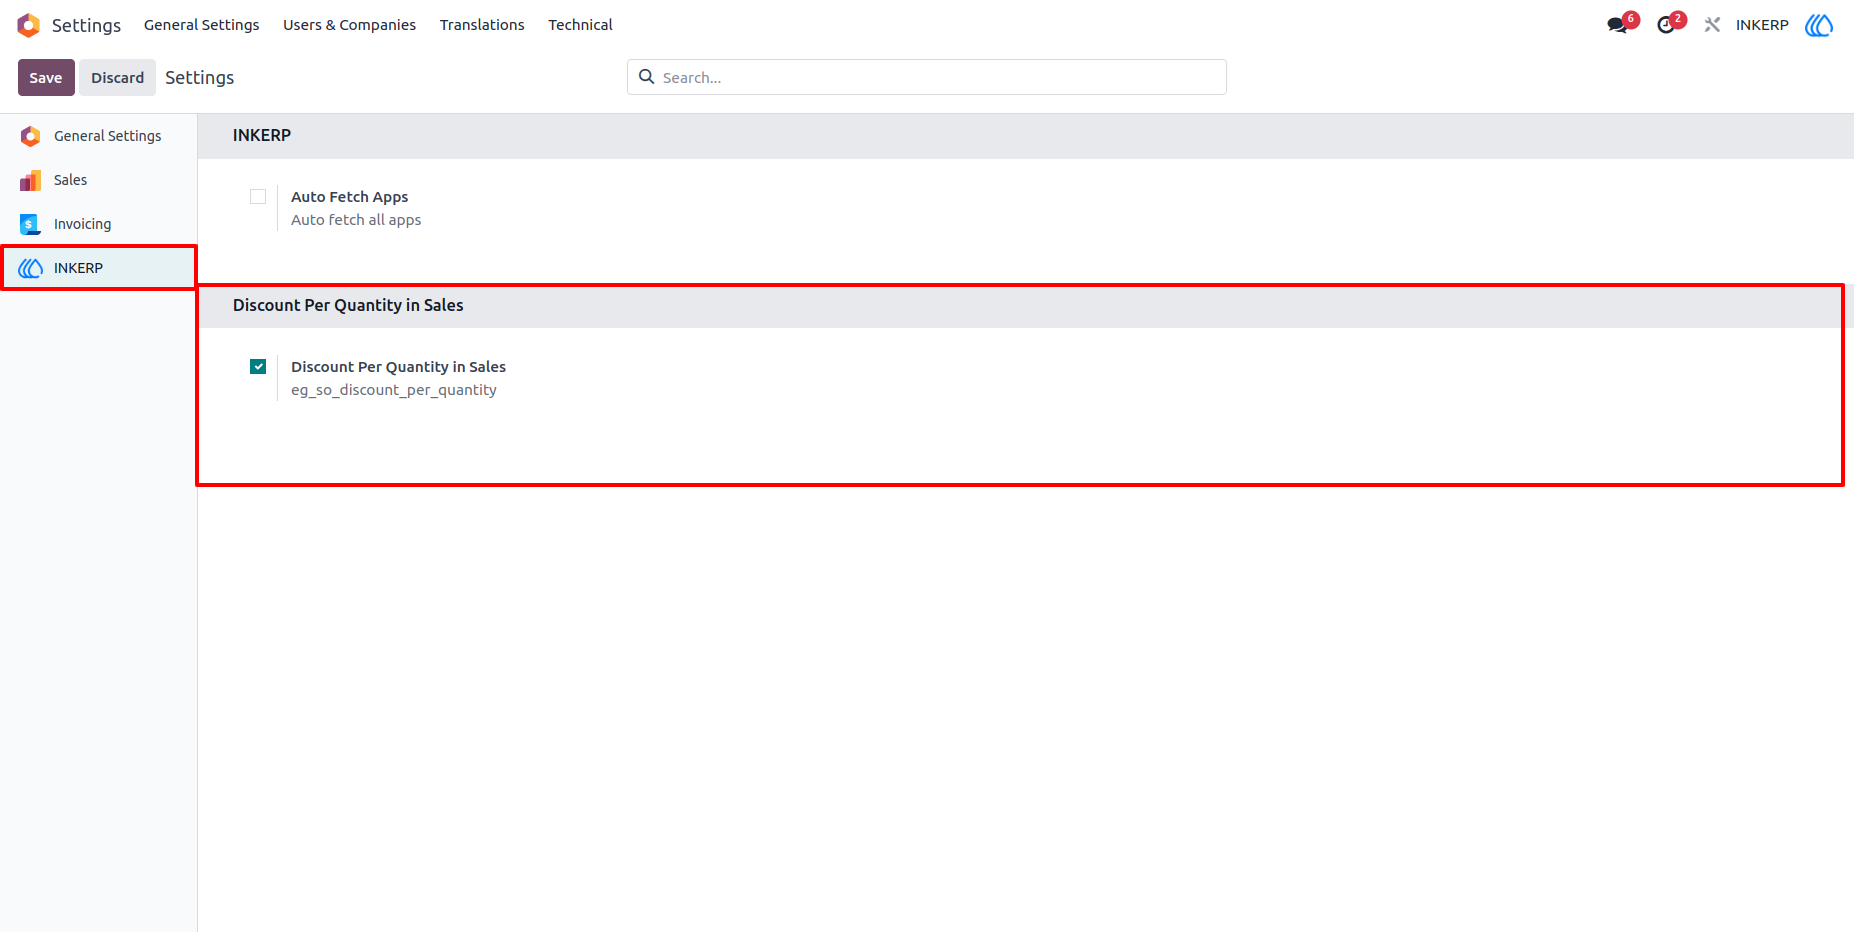Click the debug tools wrench icon

tap(1712, 25)
